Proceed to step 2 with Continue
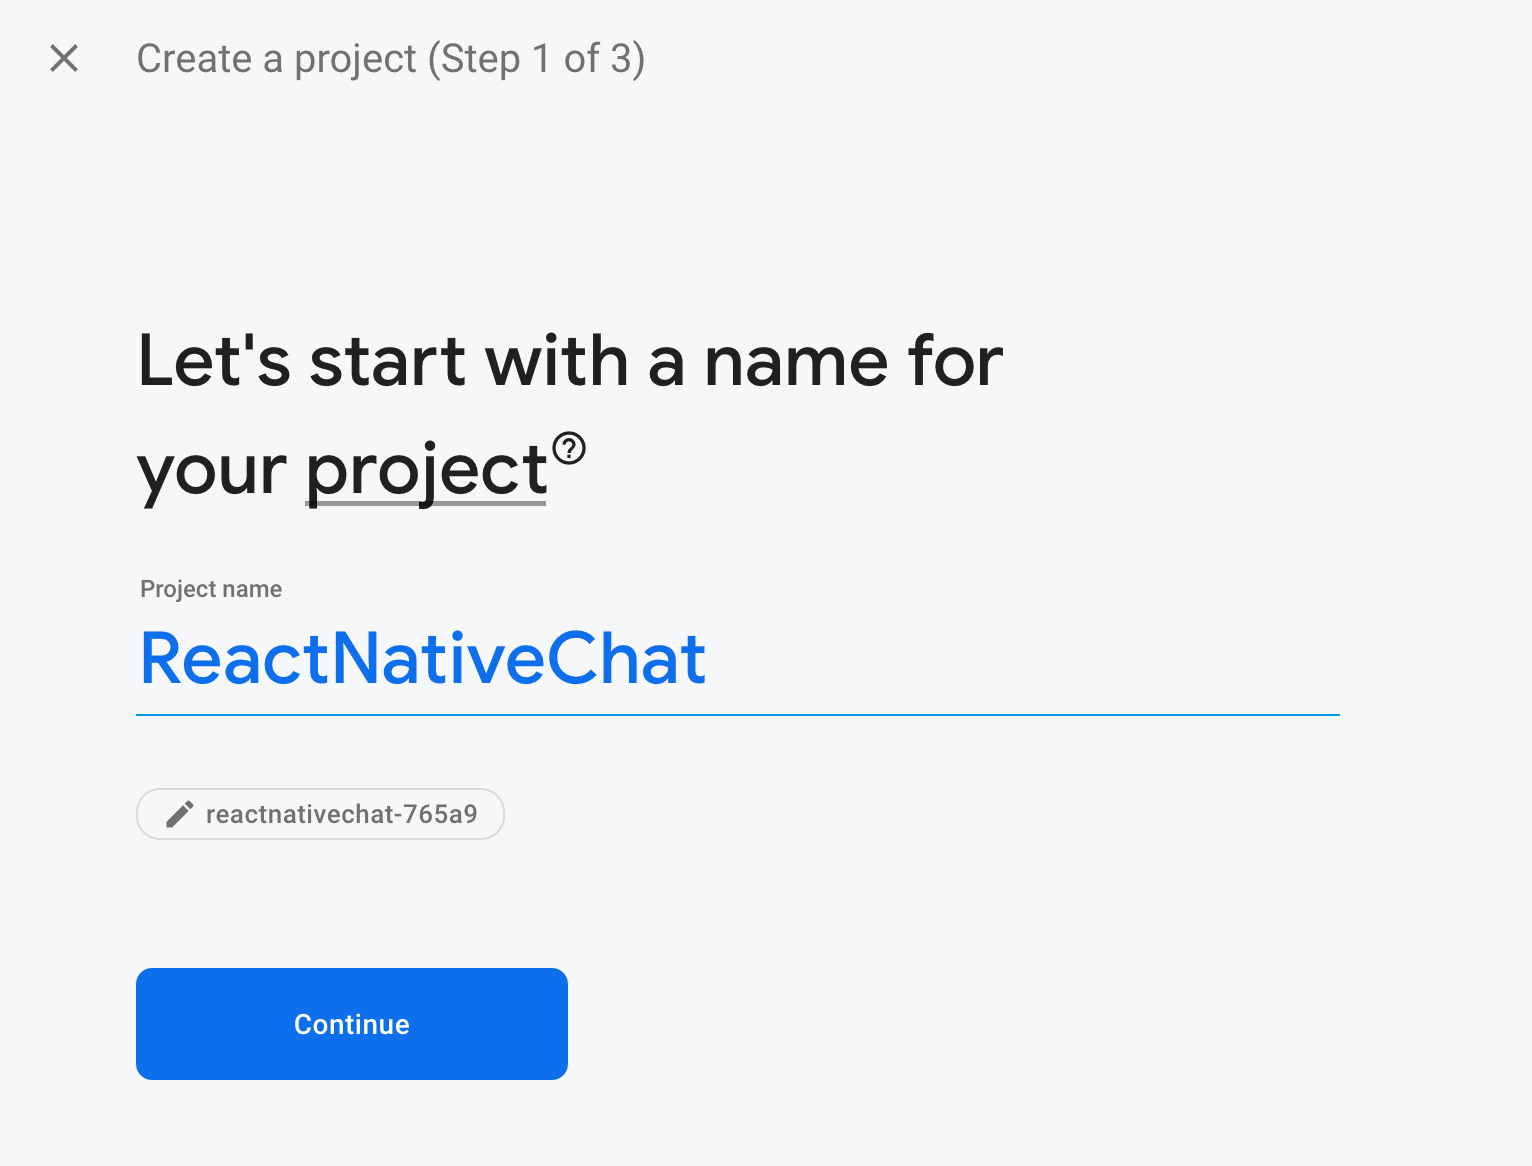This screenshot has width=1532, height=1166. [352, 1024]
